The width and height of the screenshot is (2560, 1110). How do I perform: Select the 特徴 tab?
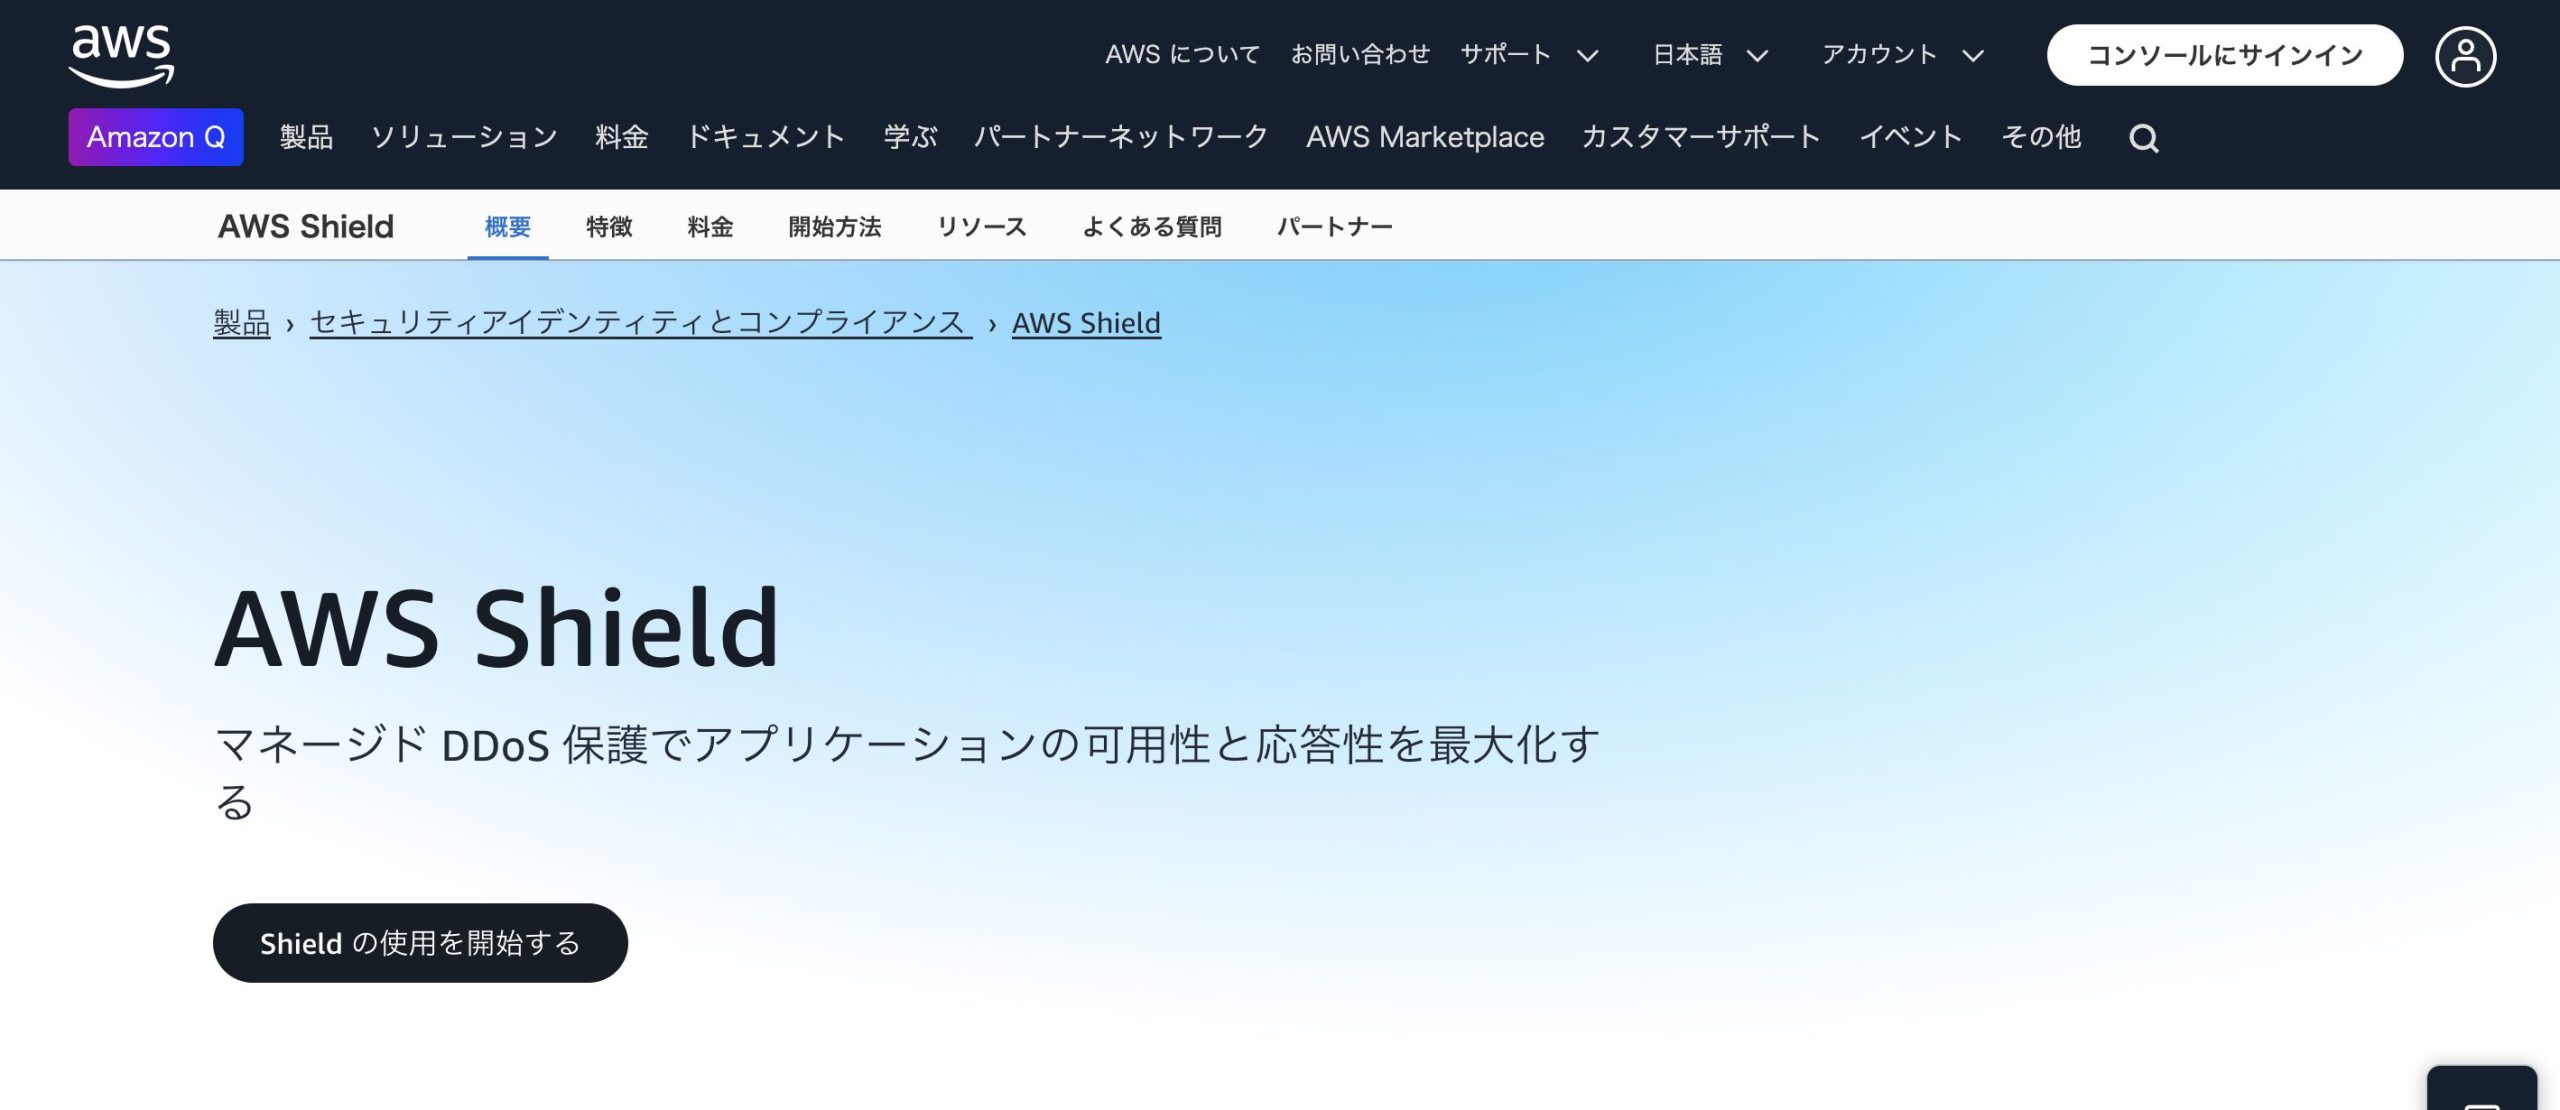(609, 227)
